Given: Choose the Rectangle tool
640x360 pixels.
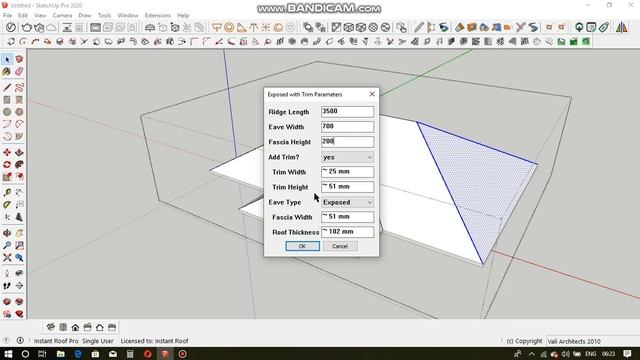Looking at the screenshot, I should coord(7,100).
